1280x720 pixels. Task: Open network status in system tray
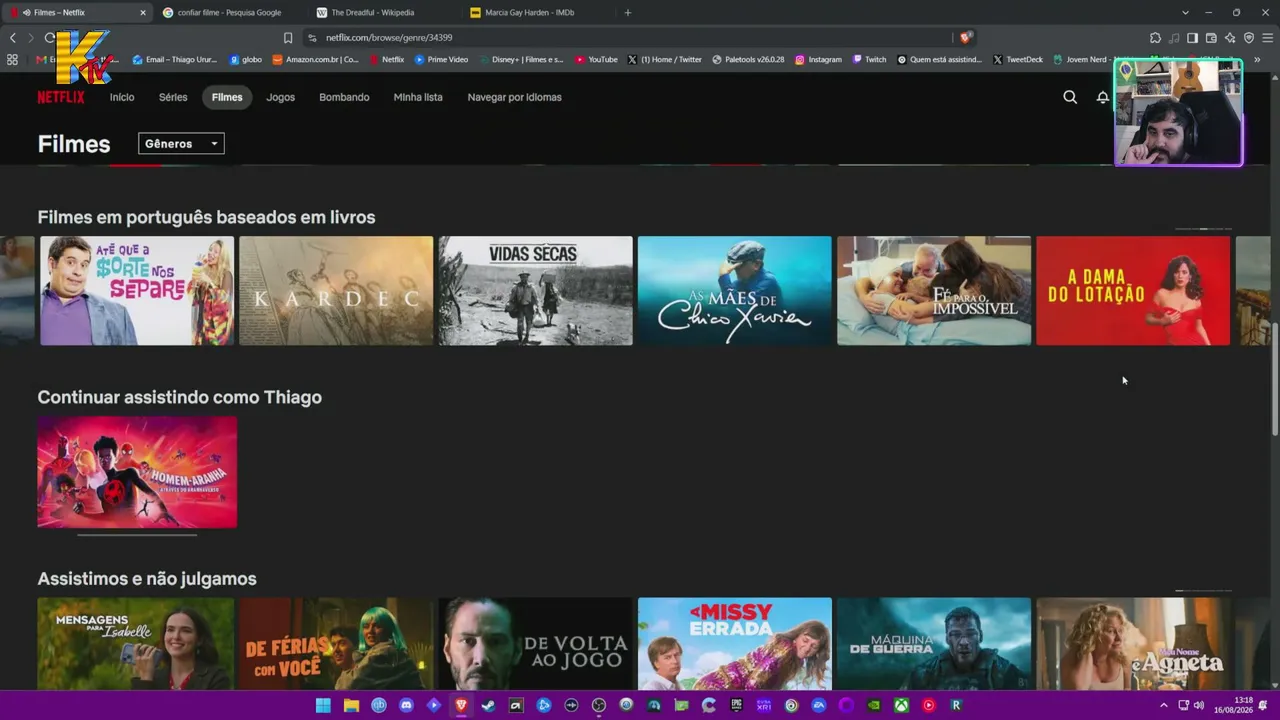point(1183,705)
